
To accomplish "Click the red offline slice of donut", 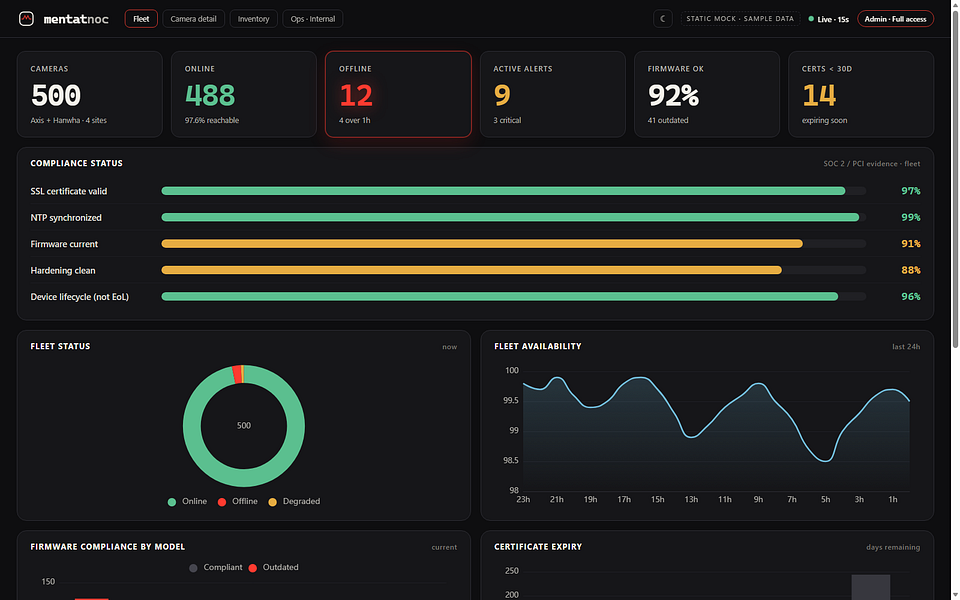I will click(x=237, y=374).
